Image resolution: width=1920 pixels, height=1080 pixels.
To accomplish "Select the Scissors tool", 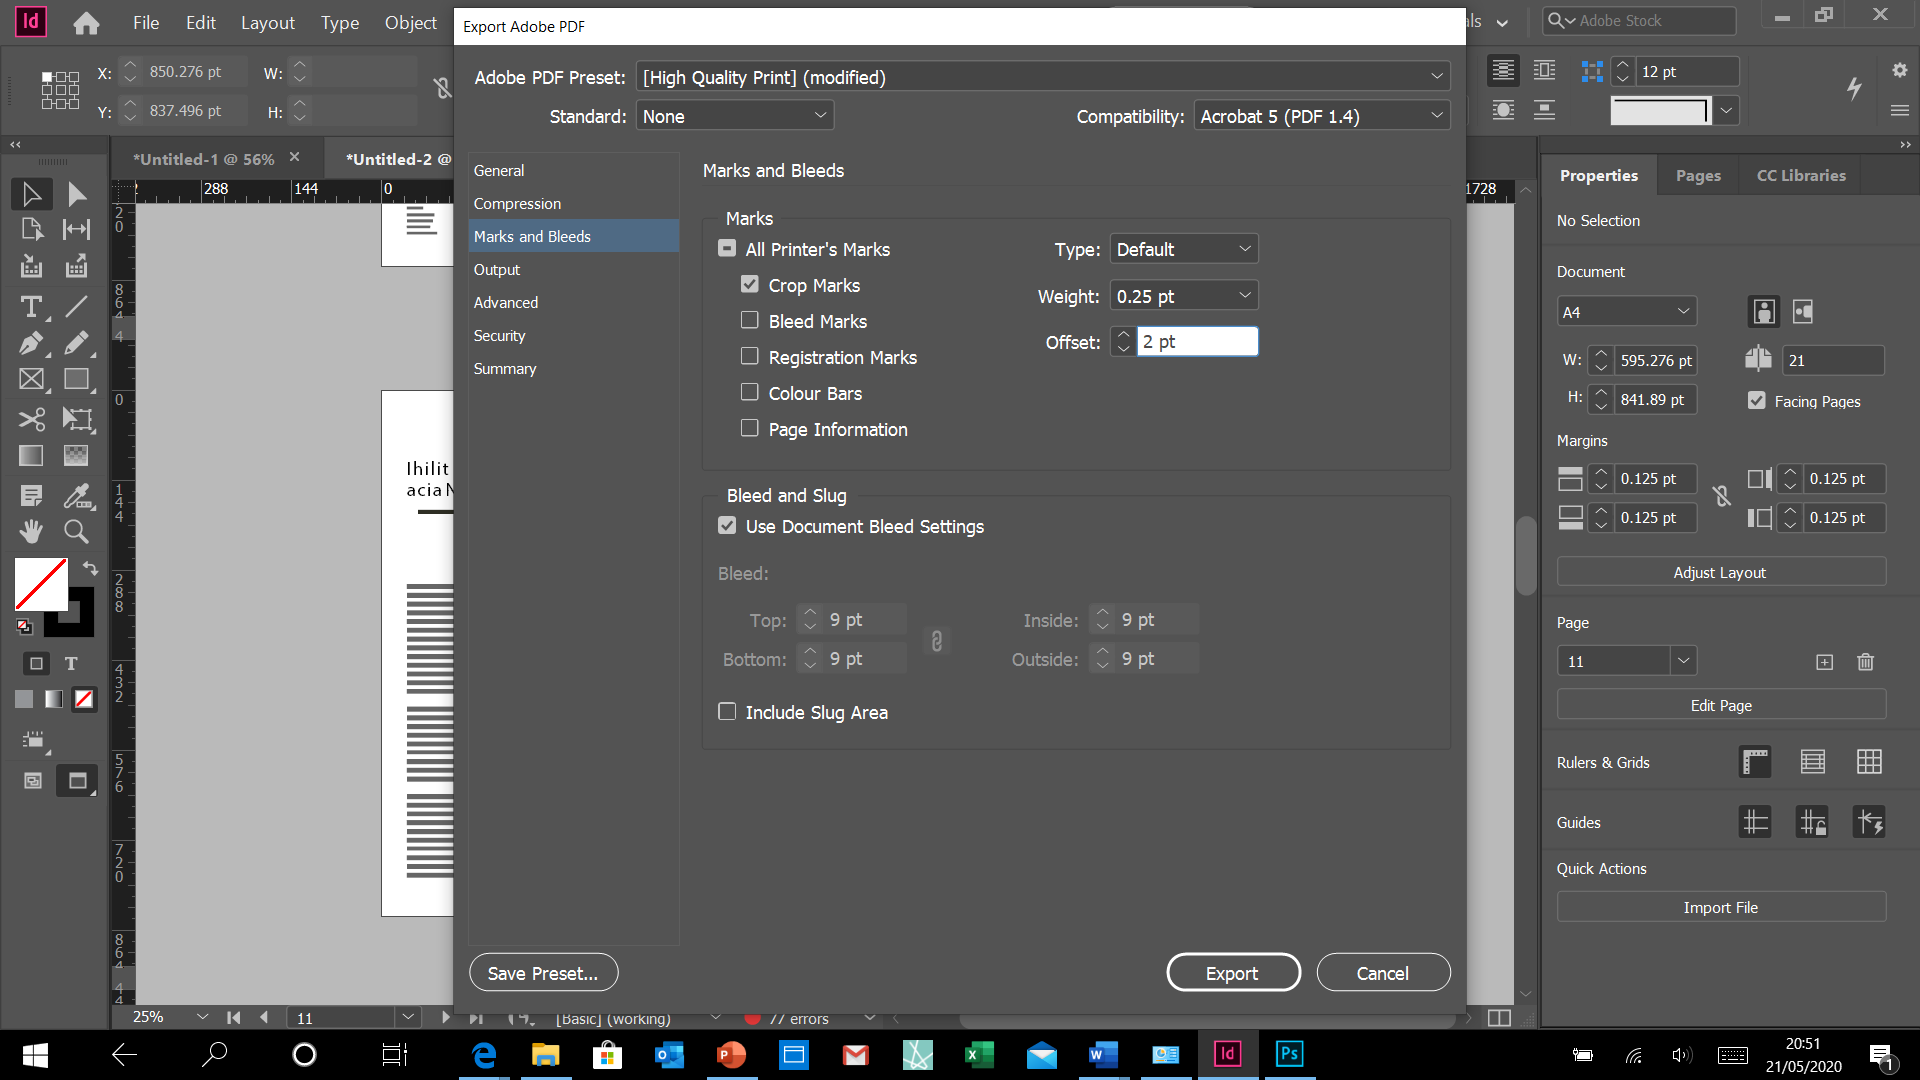I will tap(32, 419).
